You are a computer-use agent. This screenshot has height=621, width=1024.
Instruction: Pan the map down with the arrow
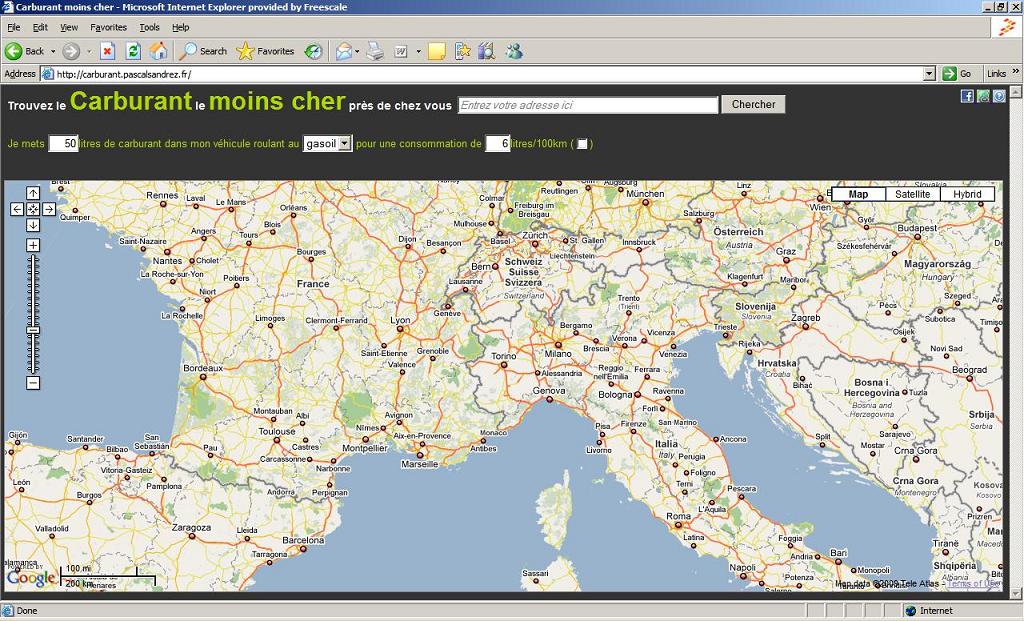tap(33, 225)
